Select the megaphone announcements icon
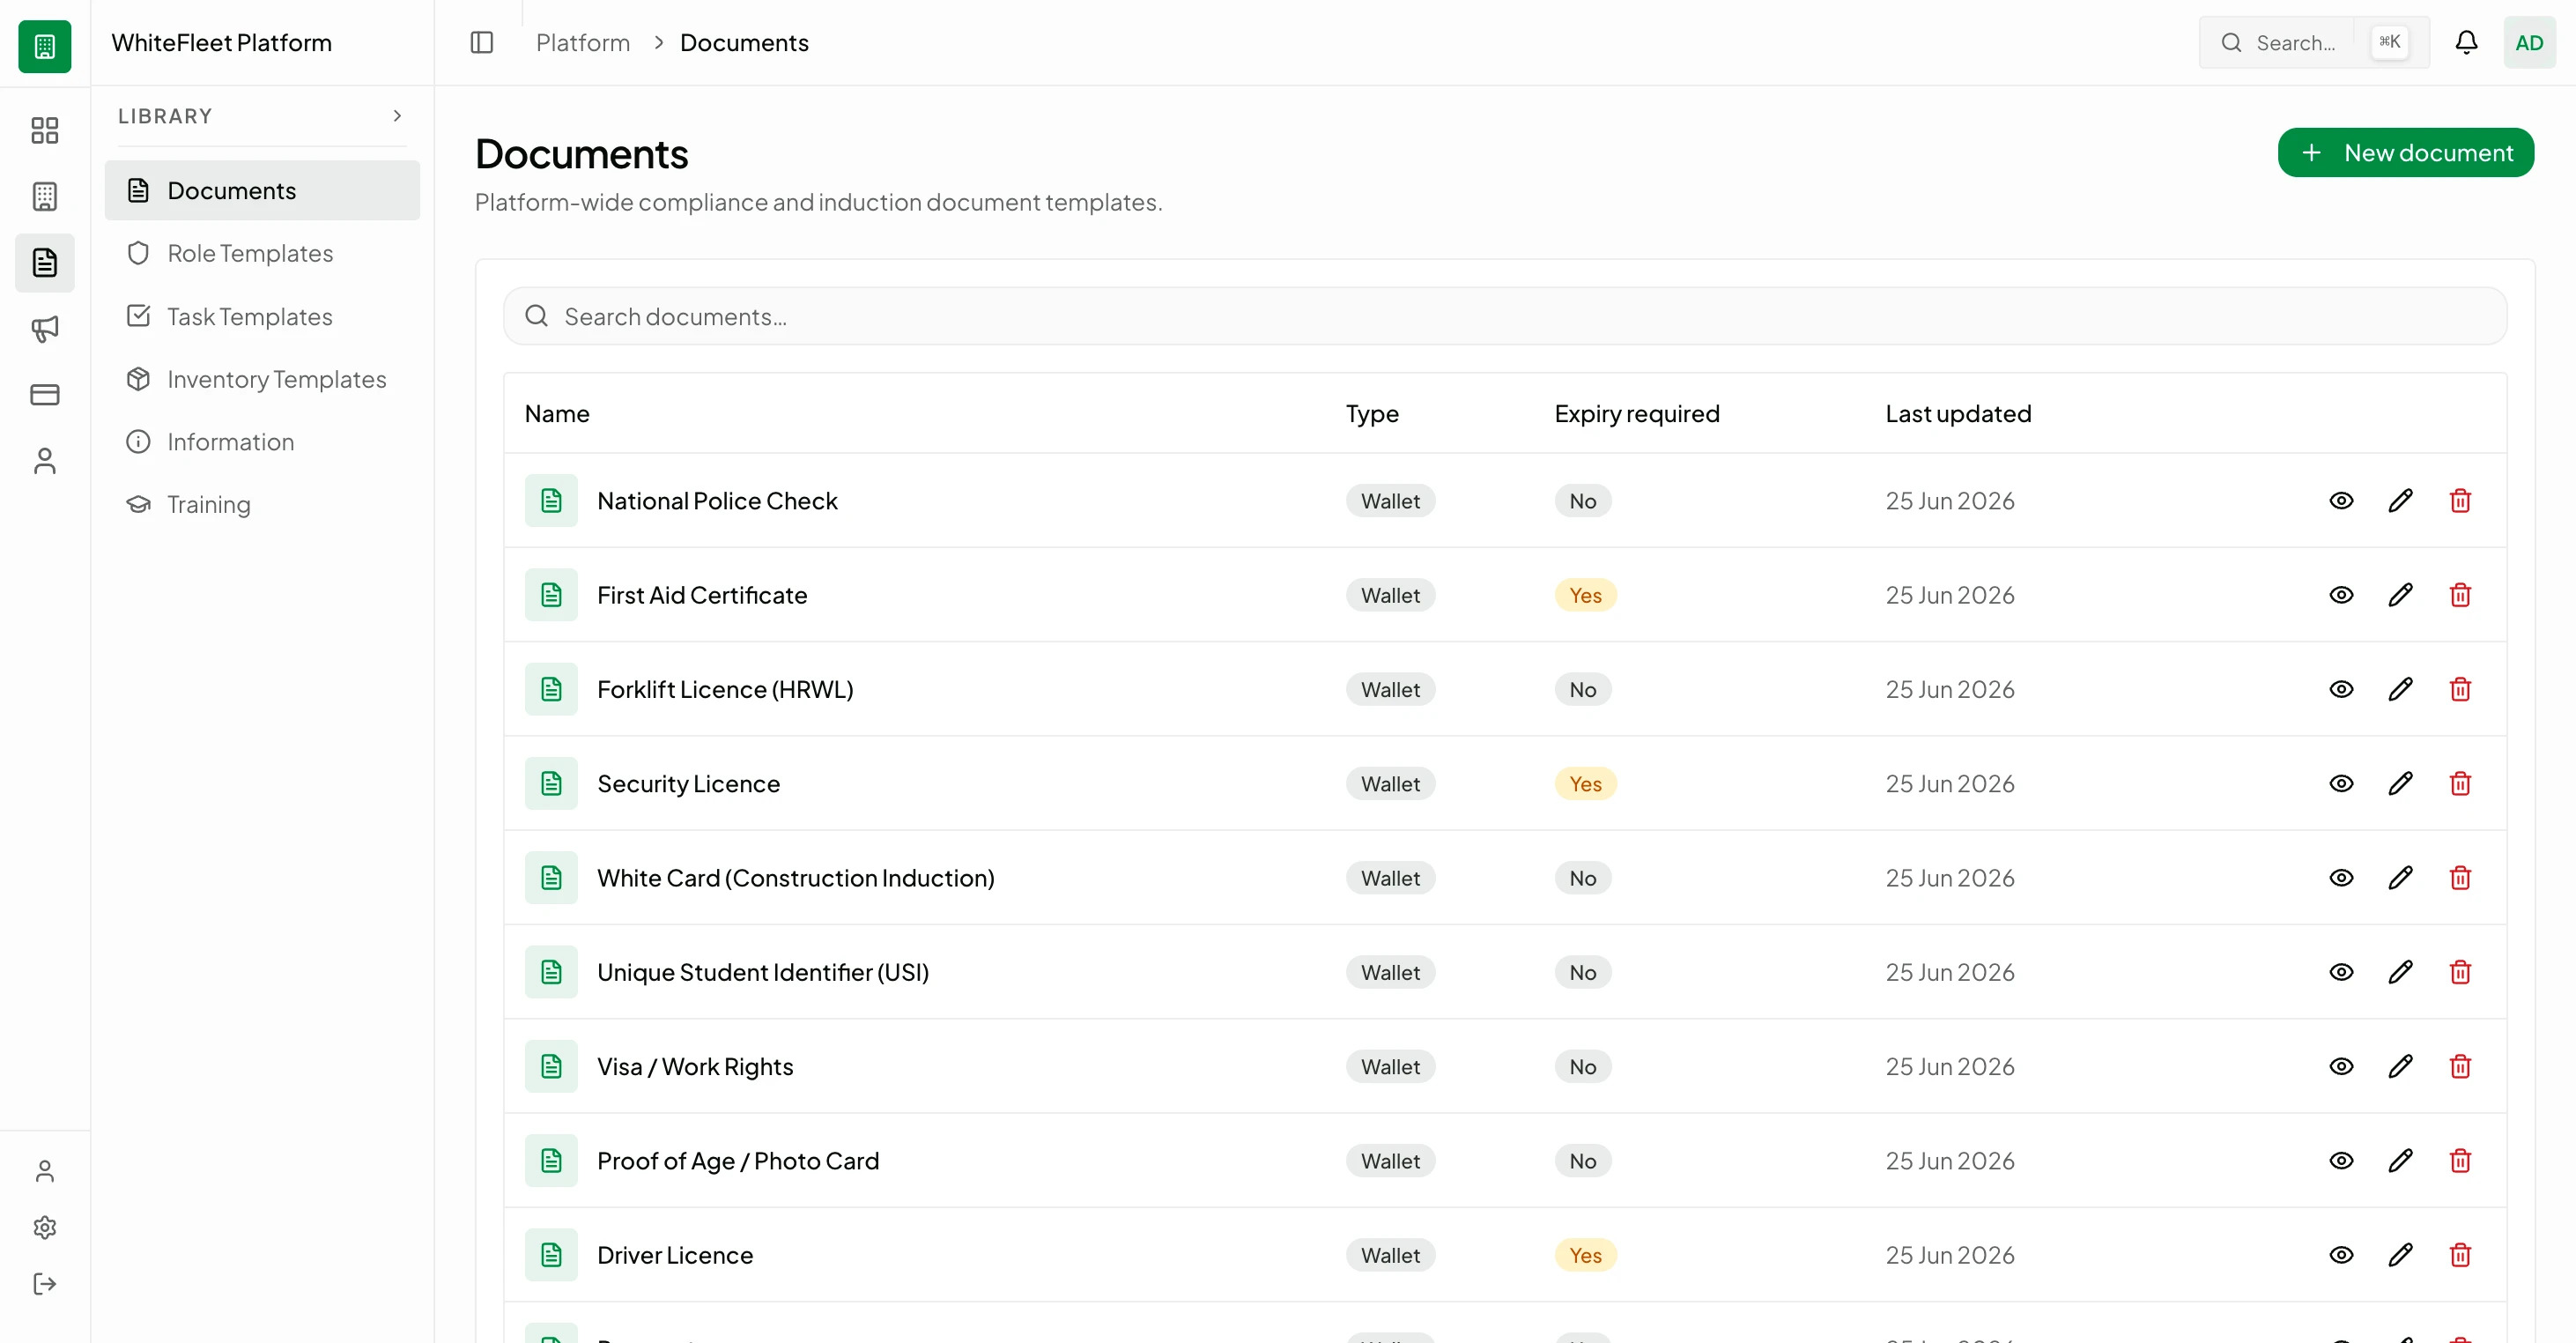 (45, 328)
